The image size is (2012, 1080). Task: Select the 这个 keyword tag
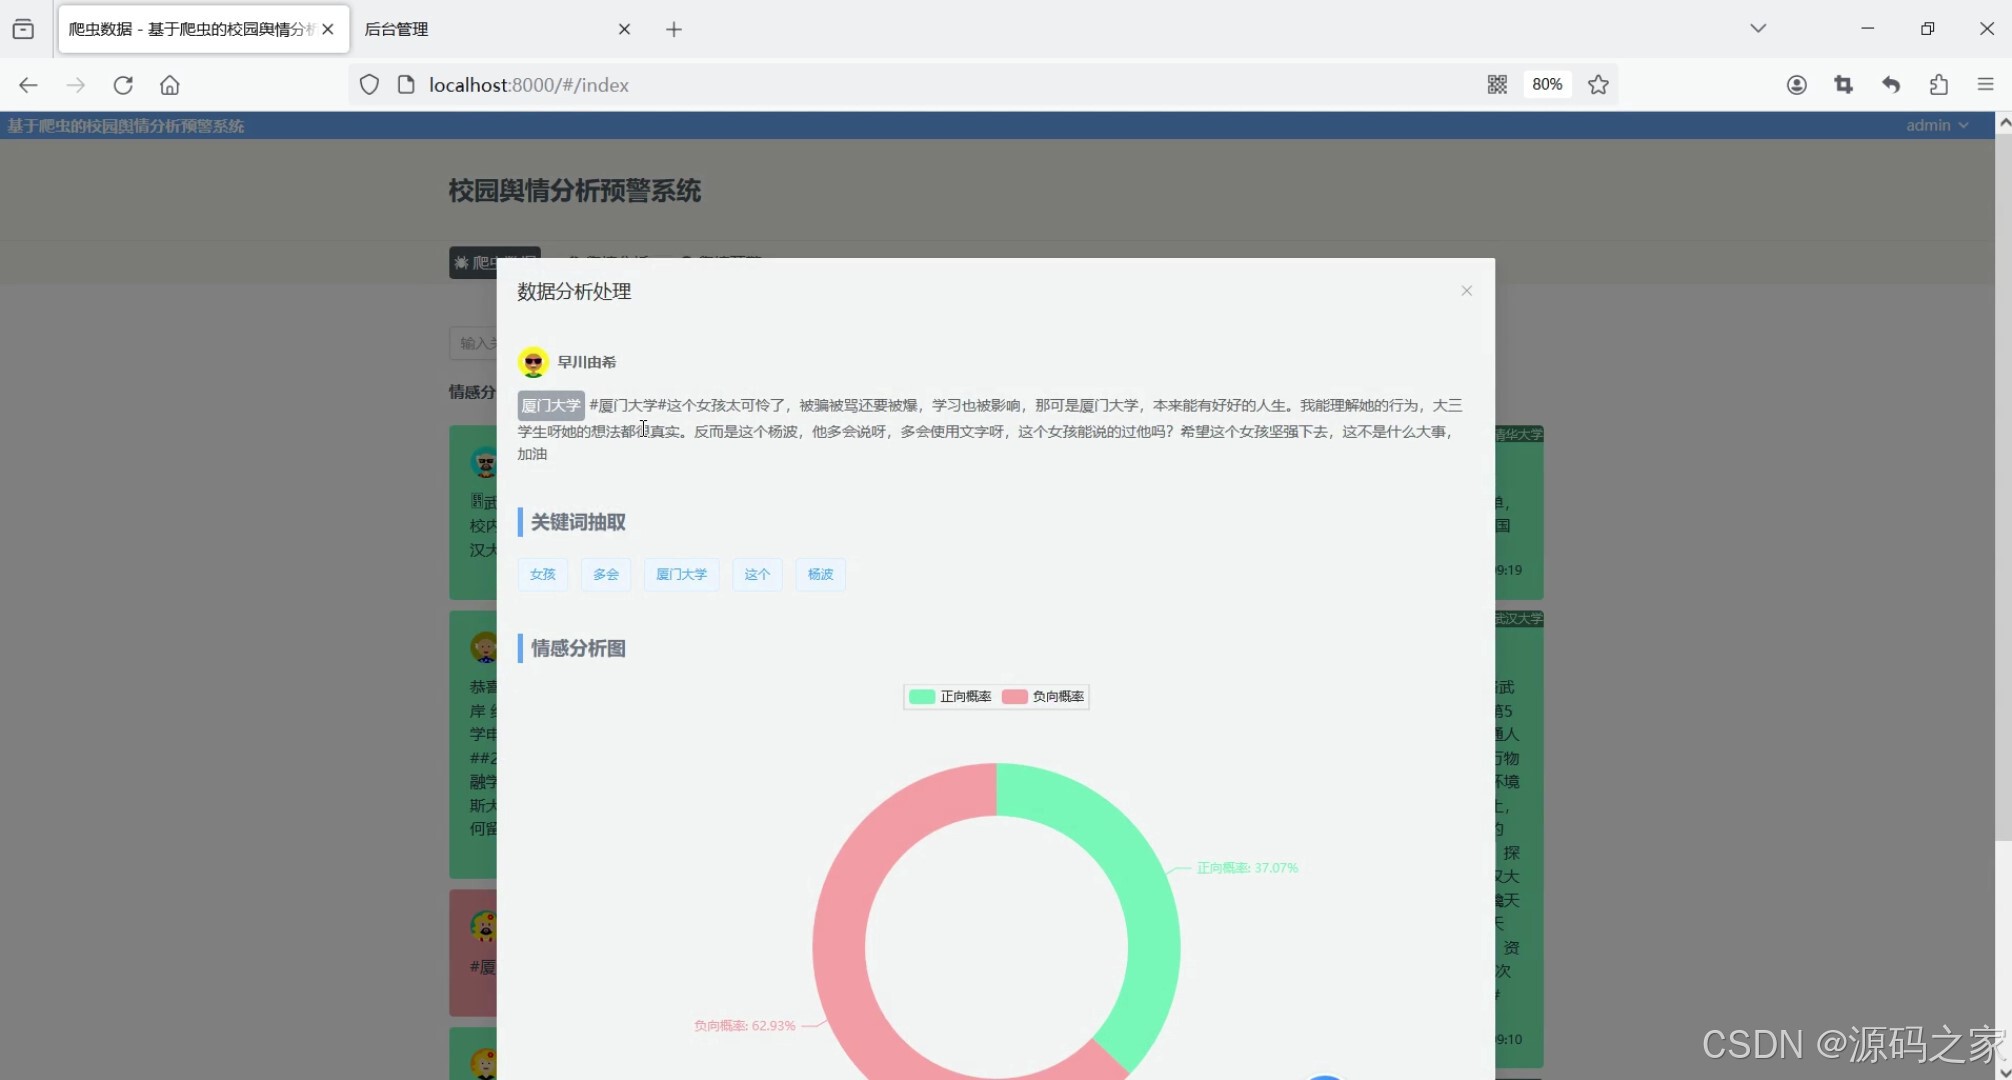pos(757,574)
